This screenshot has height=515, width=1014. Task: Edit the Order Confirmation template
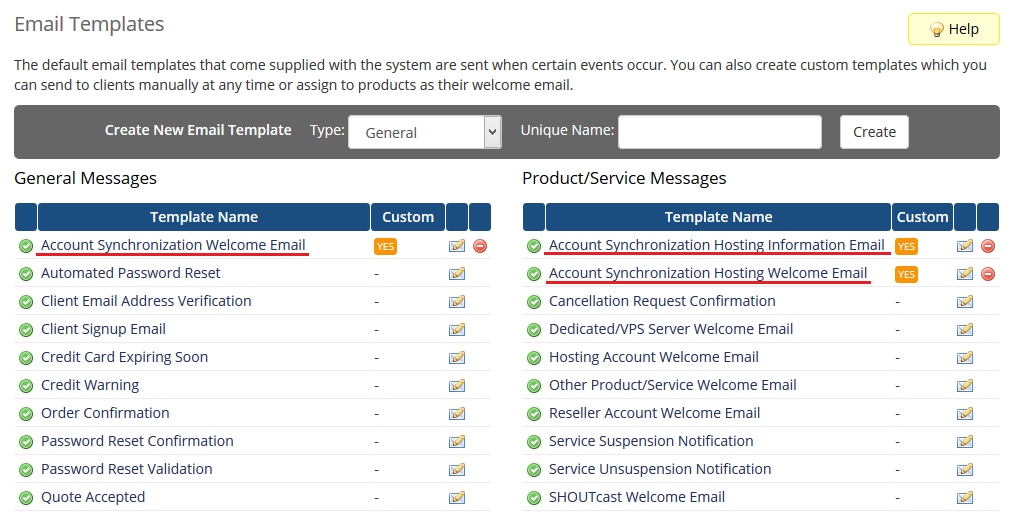(457, 413)
